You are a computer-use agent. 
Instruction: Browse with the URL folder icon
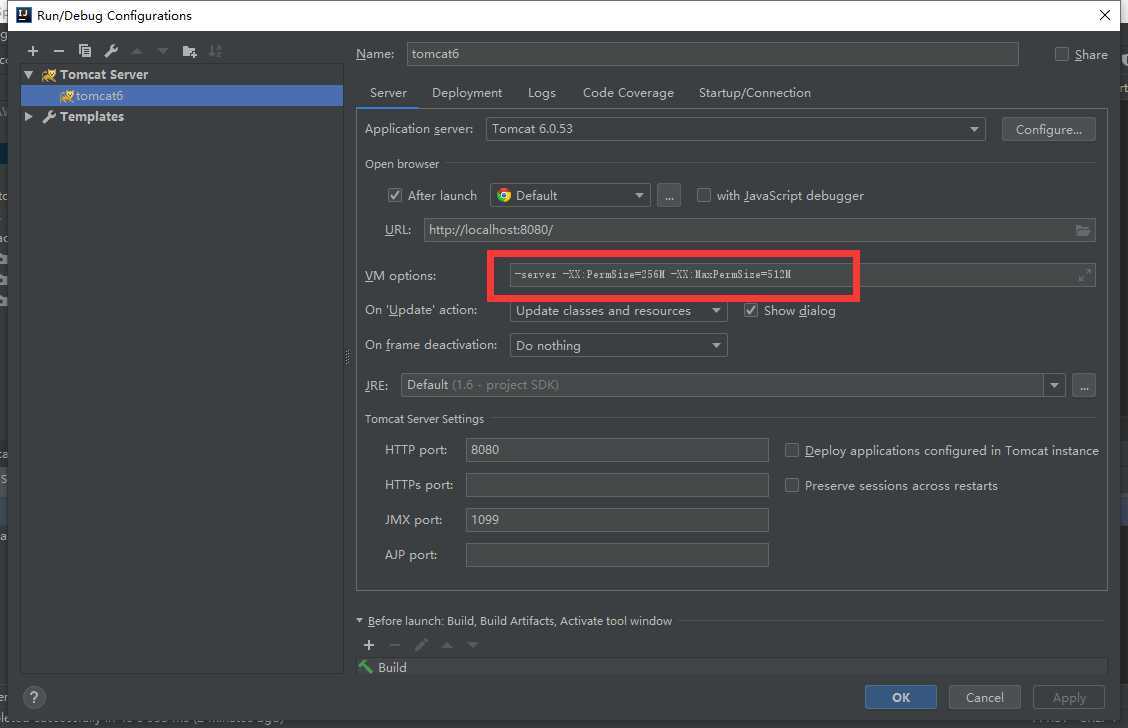(1083, 230)
